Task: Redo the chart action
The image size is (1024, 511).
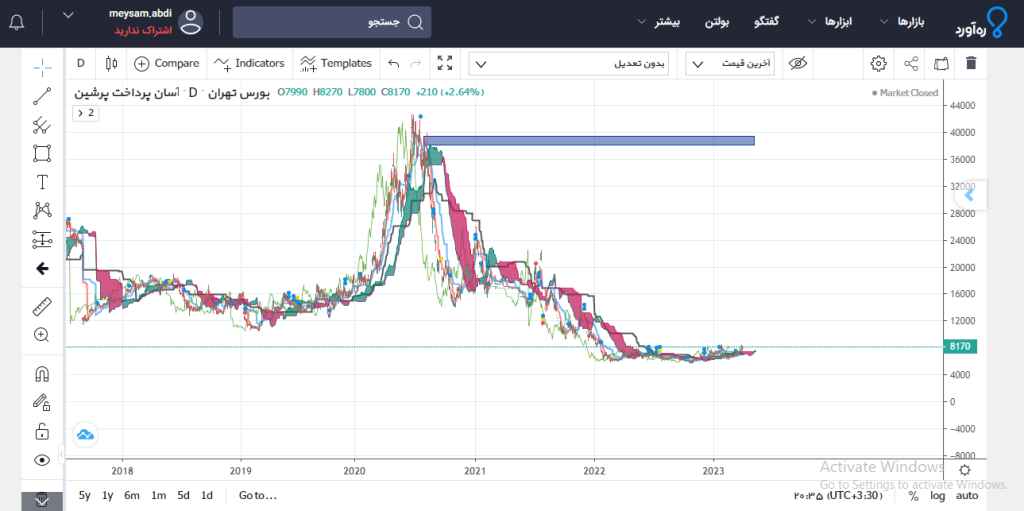Action: pyautogui.click(x=415, y=63)
